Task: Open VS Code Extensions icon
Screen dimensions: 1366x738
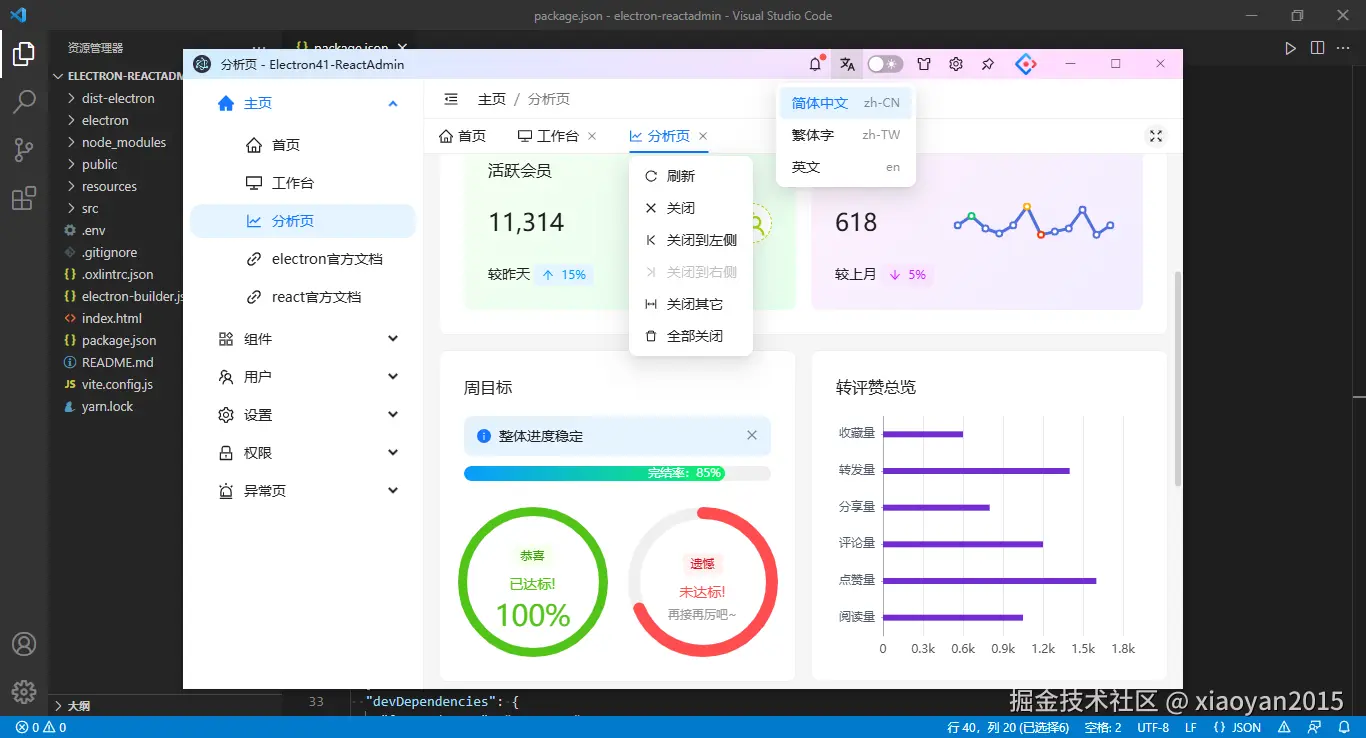Action: click(x=24, y=198)
